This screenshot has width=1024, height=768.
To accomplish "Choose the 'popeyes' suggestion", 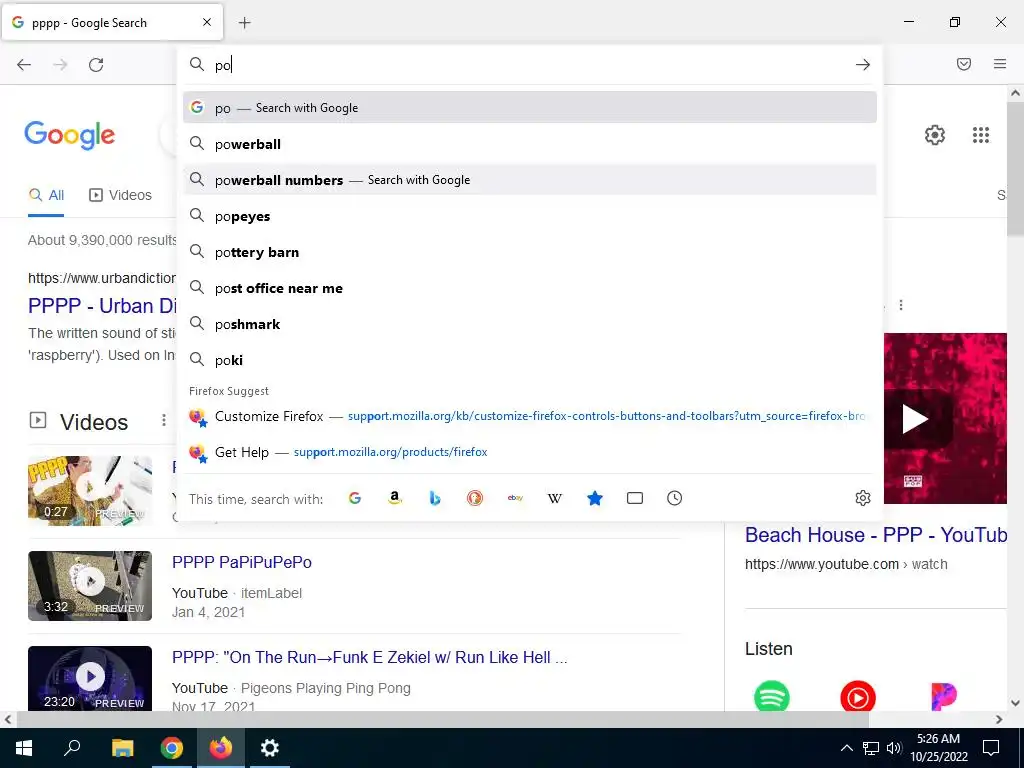I will (x=530, y=216).
